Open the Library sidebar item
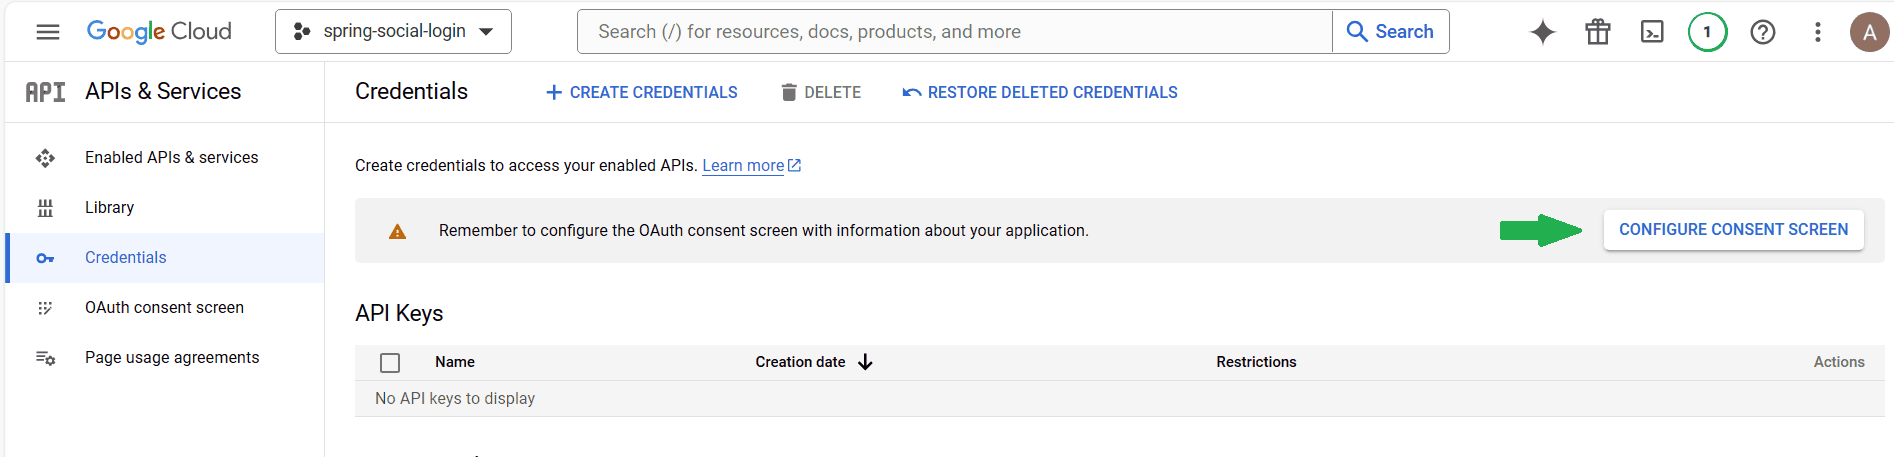Viewport: 1894px width, 457px height. point(109,208)
